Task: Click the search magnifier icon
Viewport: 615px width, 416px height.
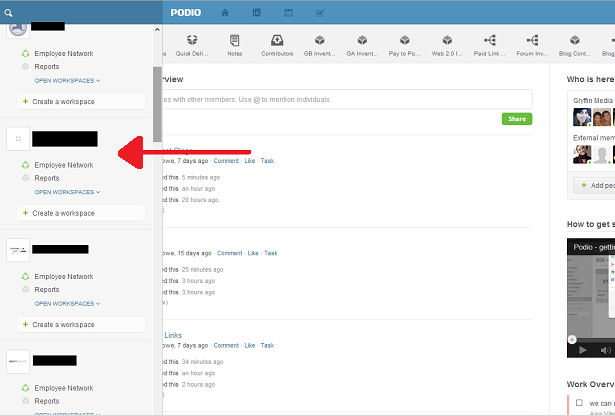Action: tap(9, 14)
